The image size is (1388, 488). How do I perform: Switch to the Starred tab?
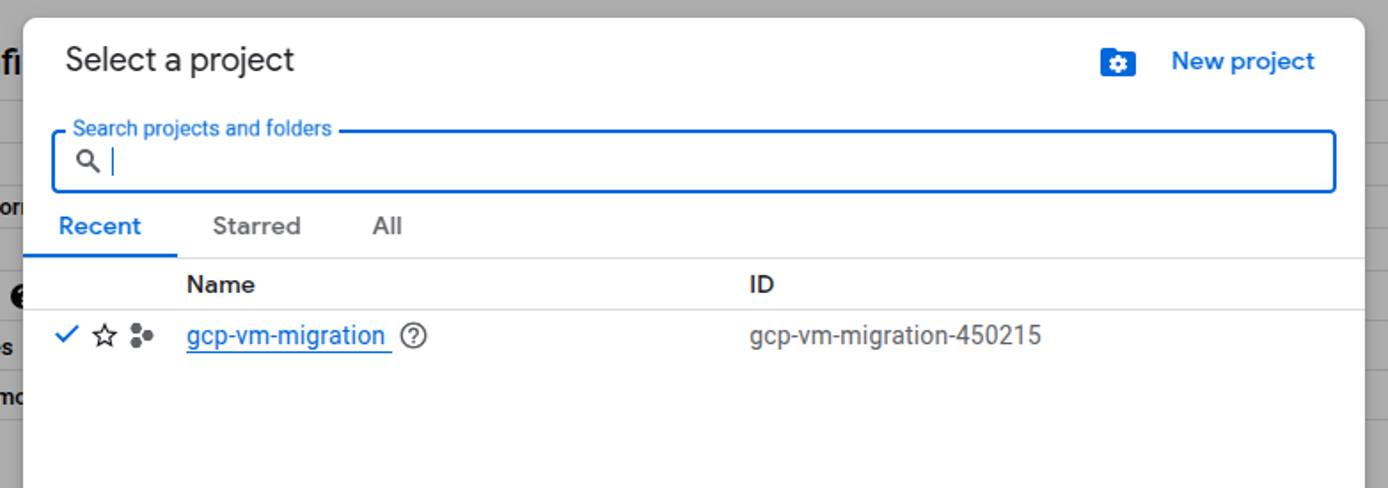(256, 226)
